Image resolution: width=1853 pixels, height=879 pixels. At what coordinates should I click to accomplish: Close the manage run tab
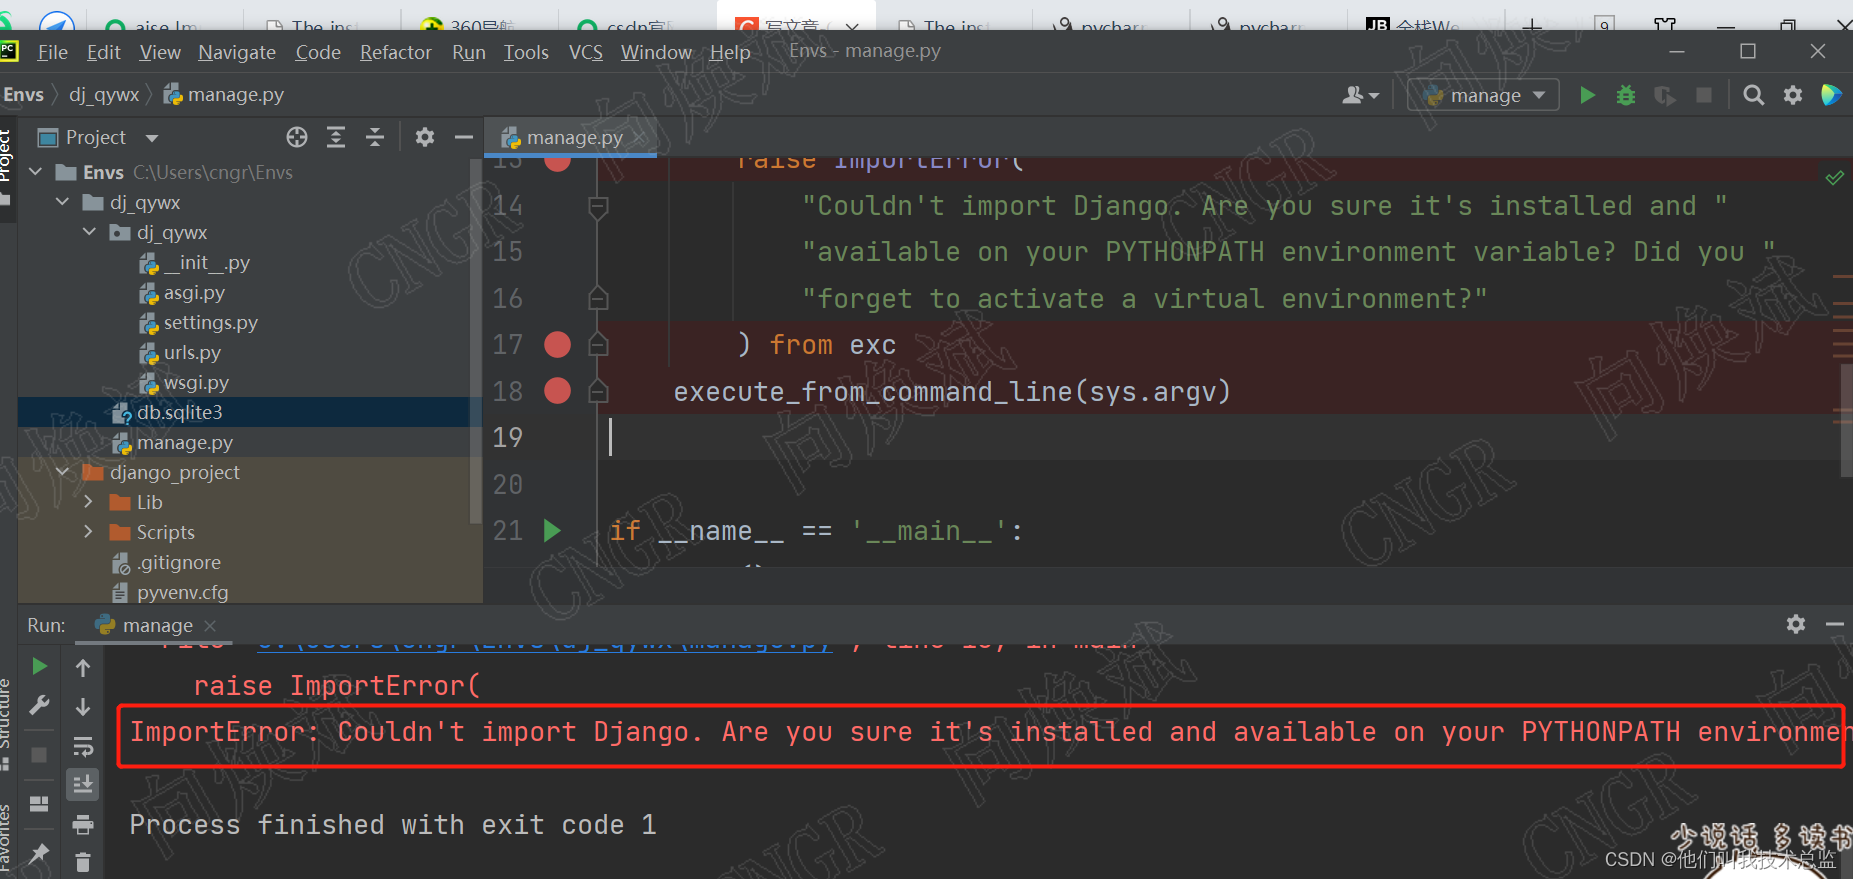pos(210,625)
